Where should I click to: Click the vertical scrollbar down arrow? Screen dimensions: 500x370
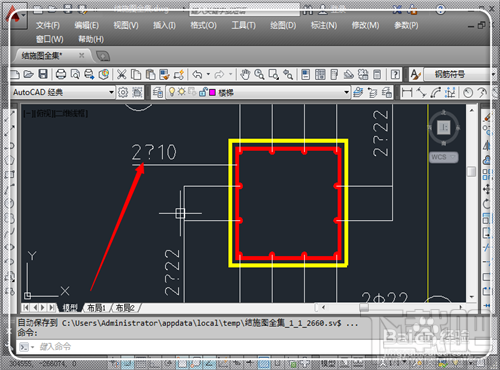point(471,297)
